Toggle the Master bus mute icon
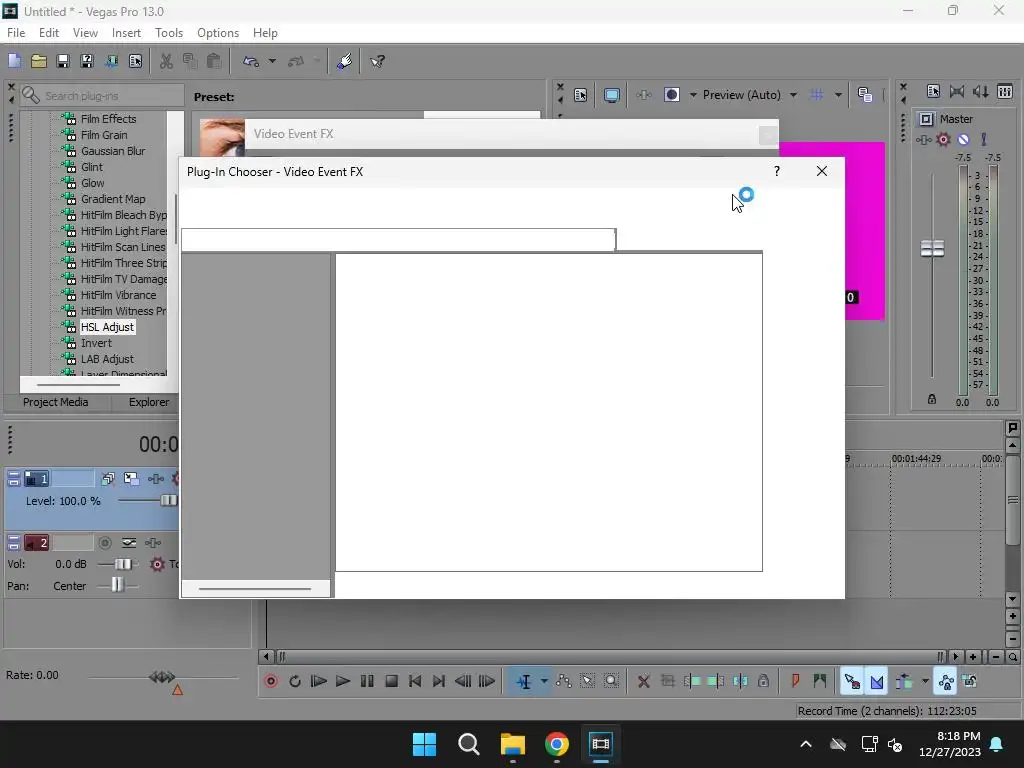 [963, 139]
